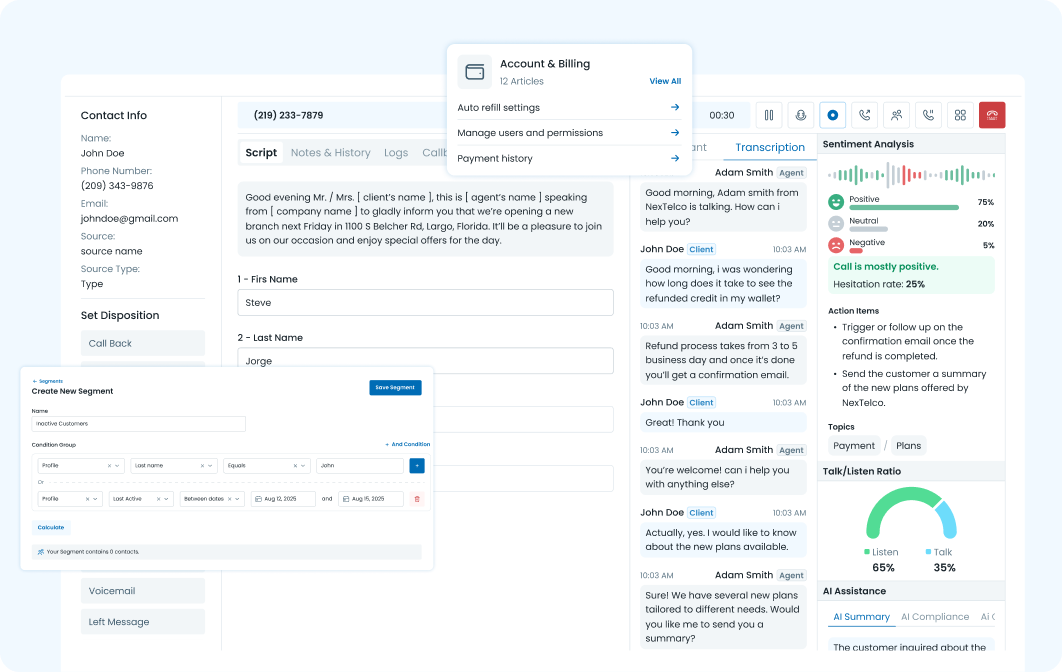Screen dimensions: 1062x672
Task: Select the Call Back disposition
Action: point(143,344)
